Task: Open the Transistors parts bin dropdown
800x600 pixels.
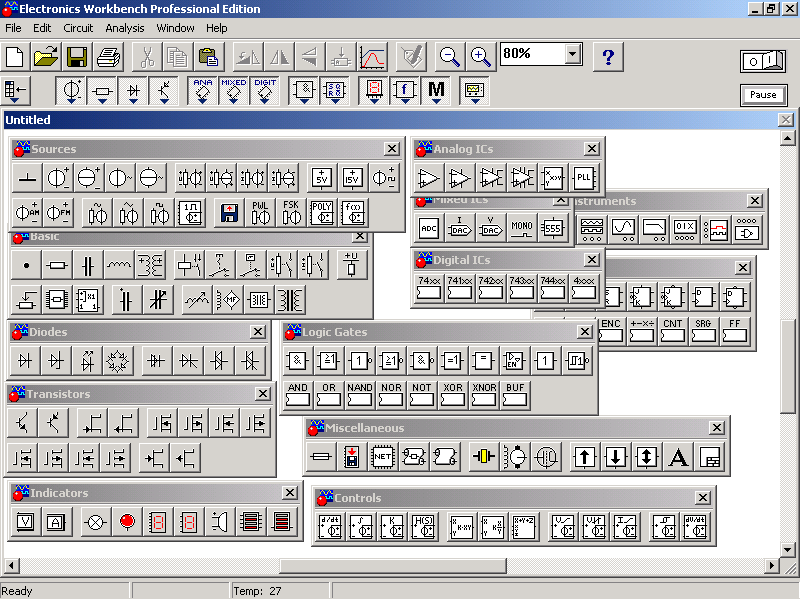Action: (164, 91)
